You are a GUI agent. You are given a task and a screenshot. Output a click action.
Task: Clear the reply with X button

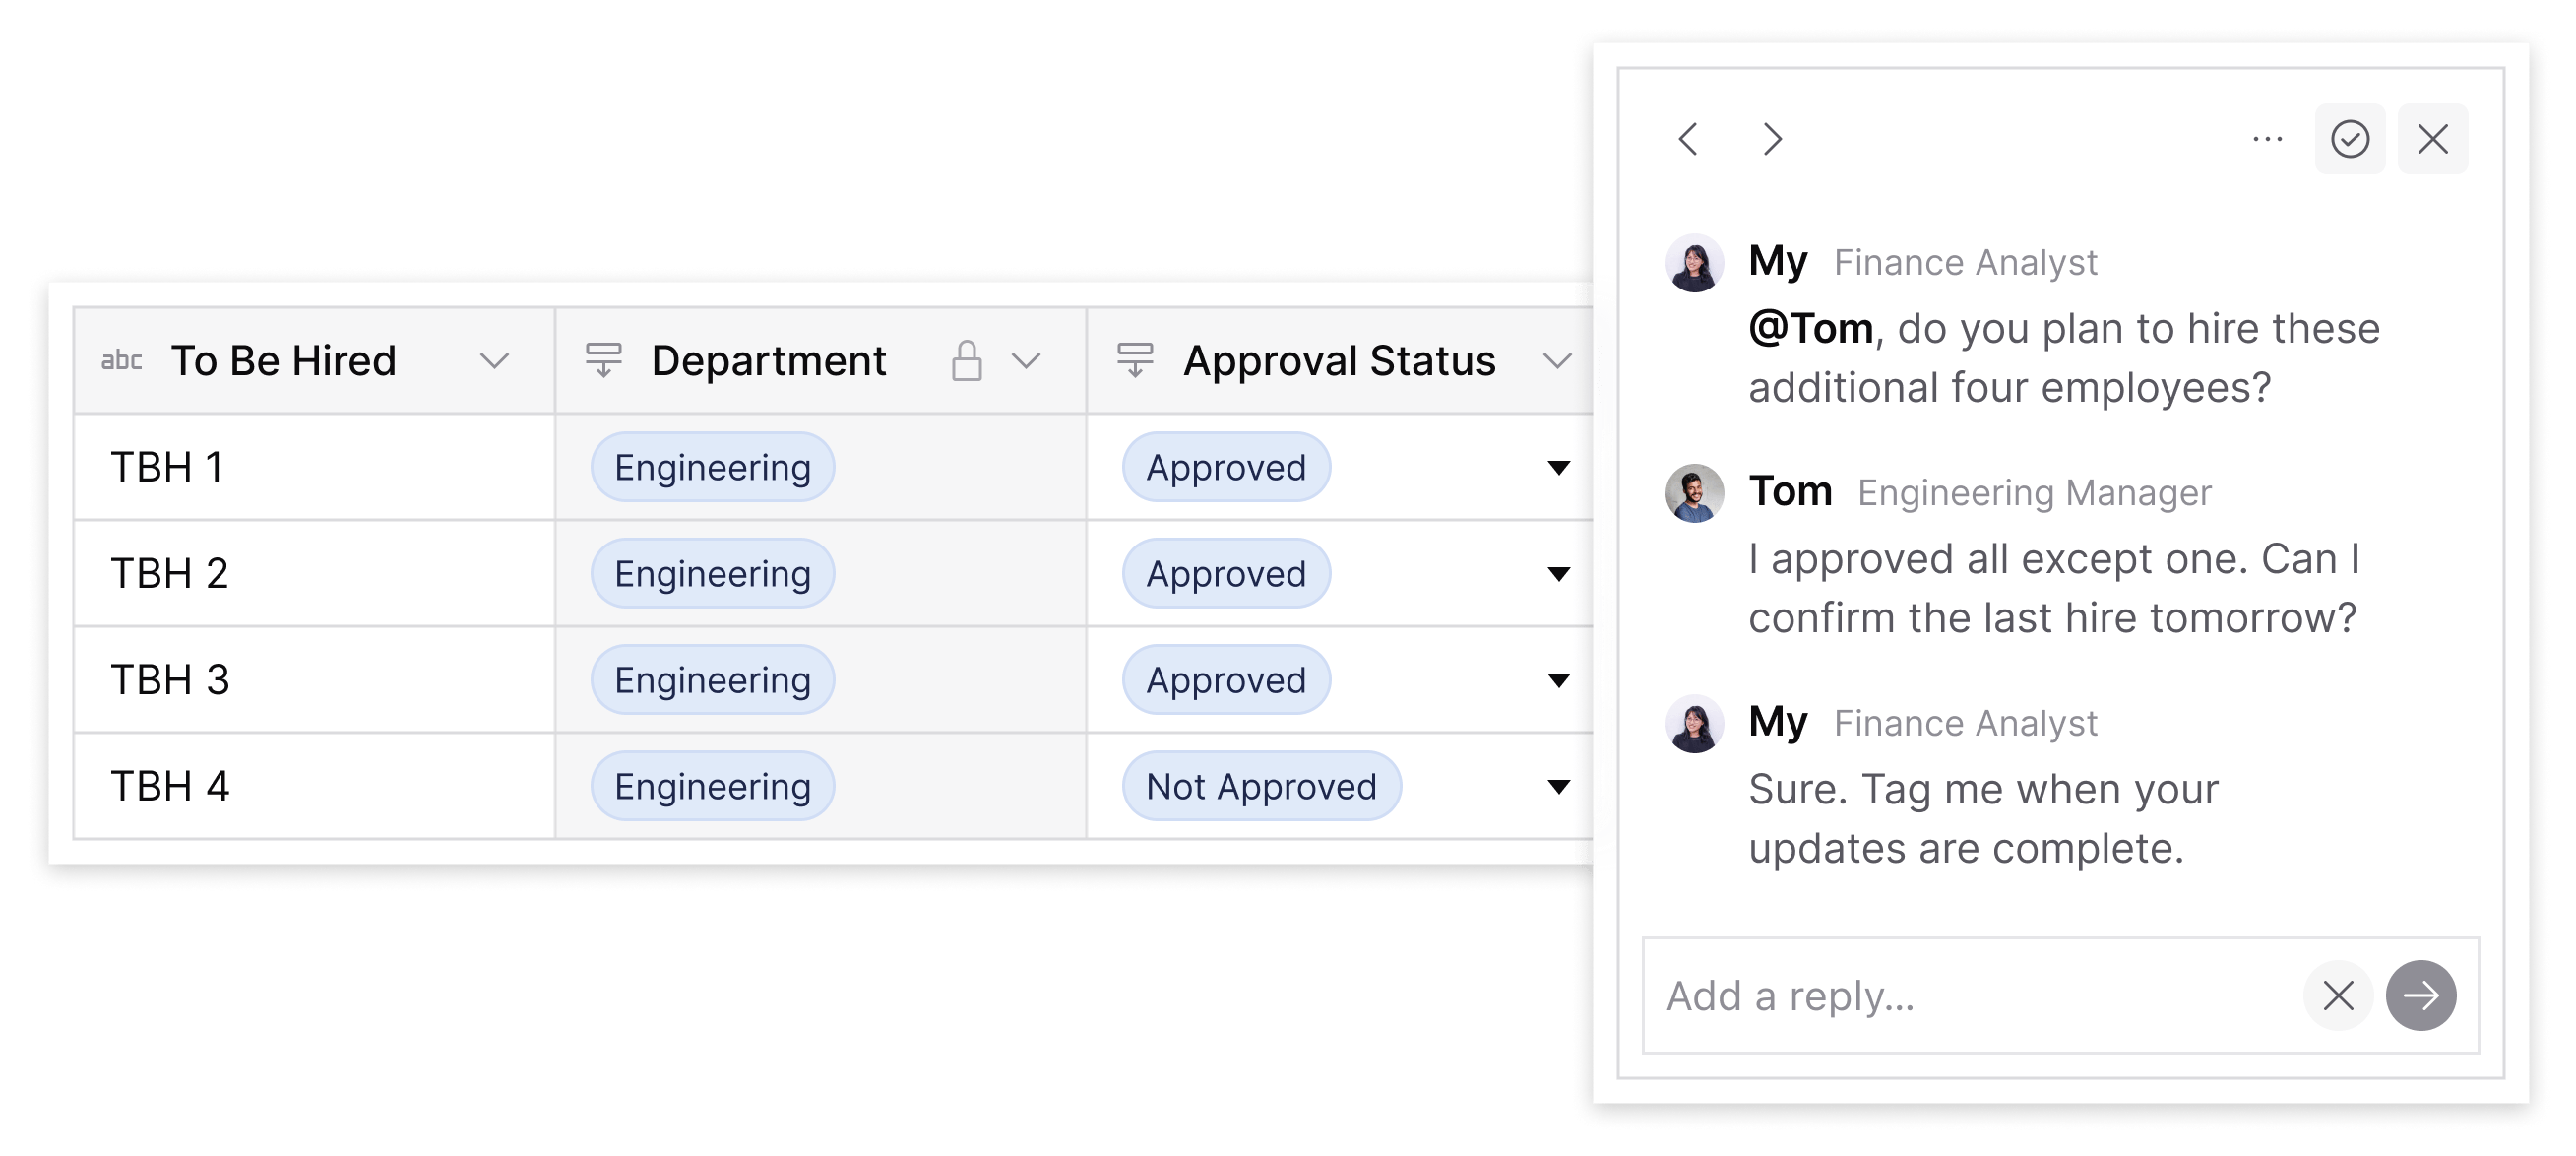pos(2338,995)
